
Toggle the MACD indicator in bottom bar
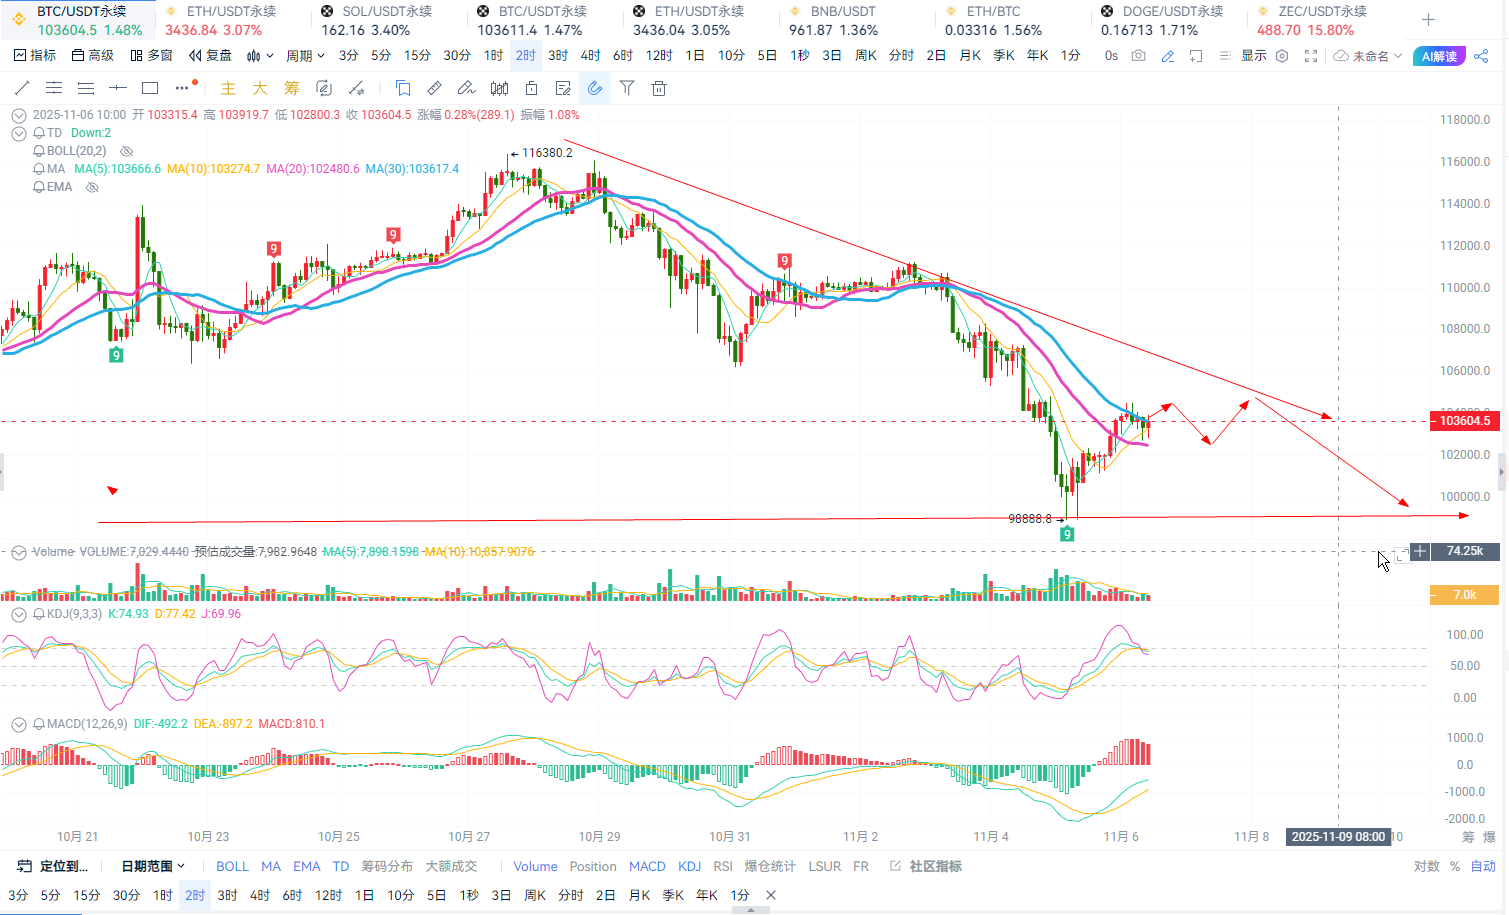pyautogui.click(x=647, y=866)
